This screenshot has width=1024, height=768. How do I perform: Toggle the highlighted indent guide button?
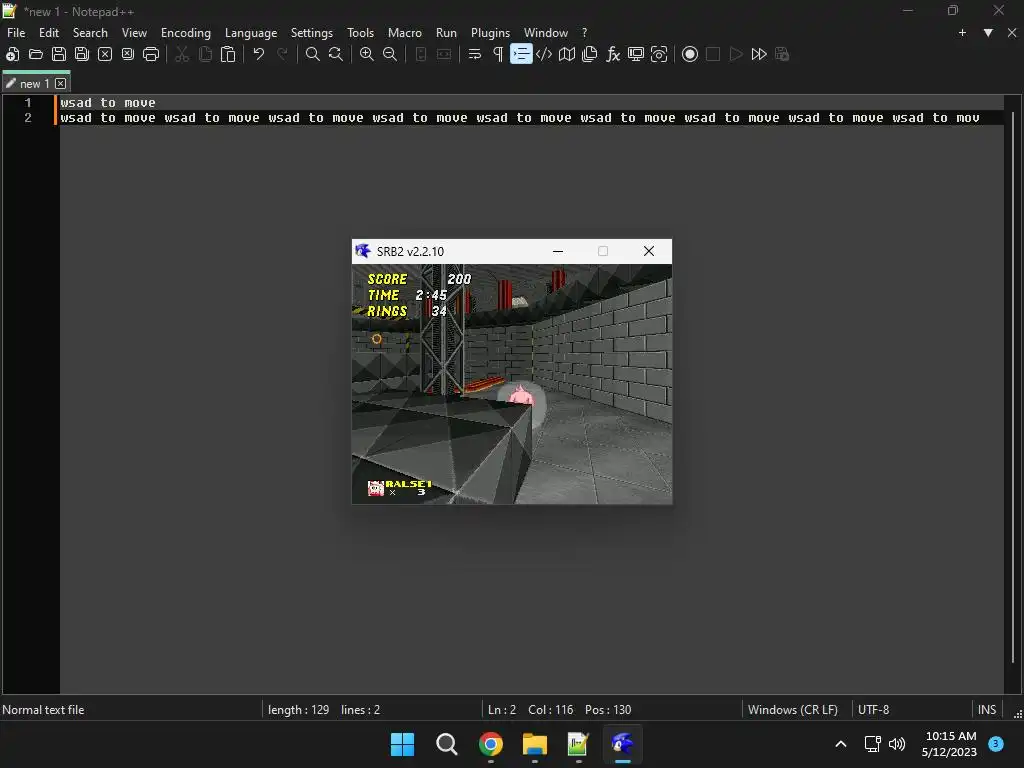click(x=521, y=54)
